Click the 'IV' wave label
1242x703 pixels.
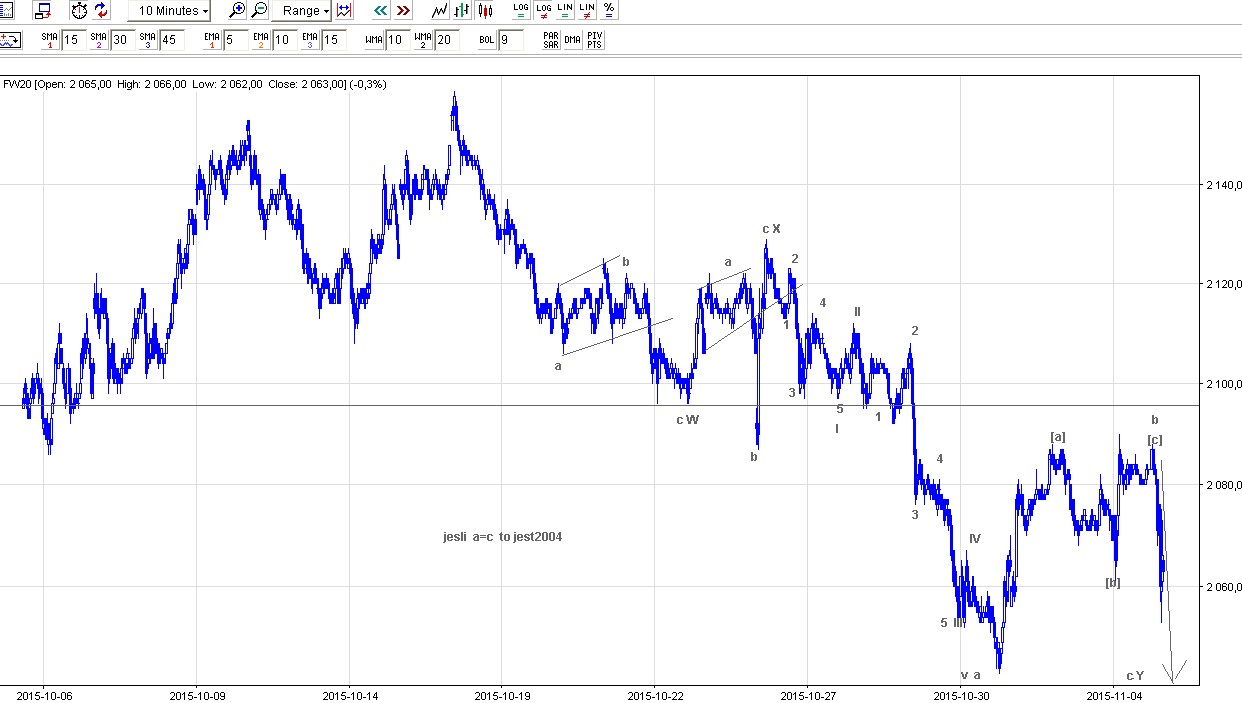(x=975, y=539)
